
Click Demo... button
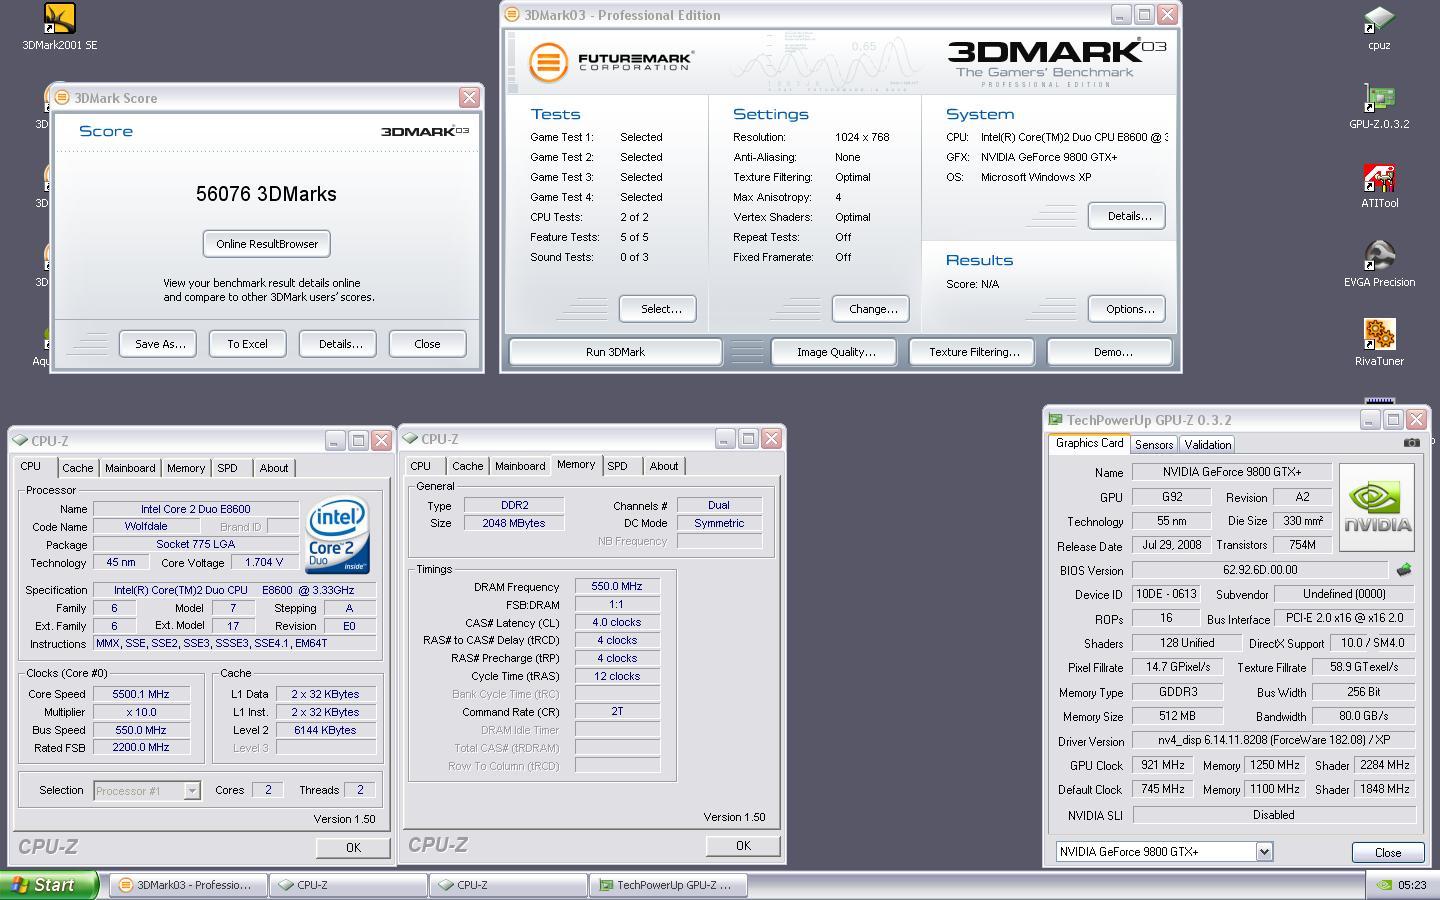coord(1110,352)
